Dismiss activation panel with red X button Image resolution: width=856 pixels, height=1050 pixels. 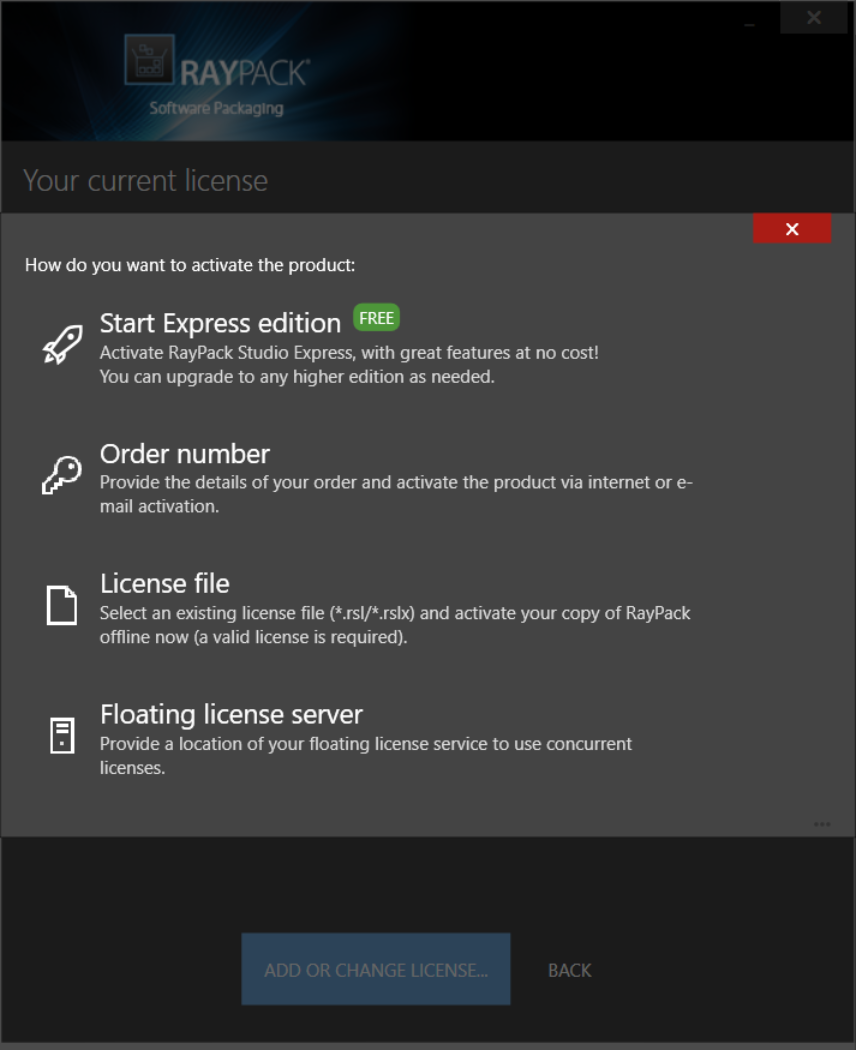(x=792, y=229)
